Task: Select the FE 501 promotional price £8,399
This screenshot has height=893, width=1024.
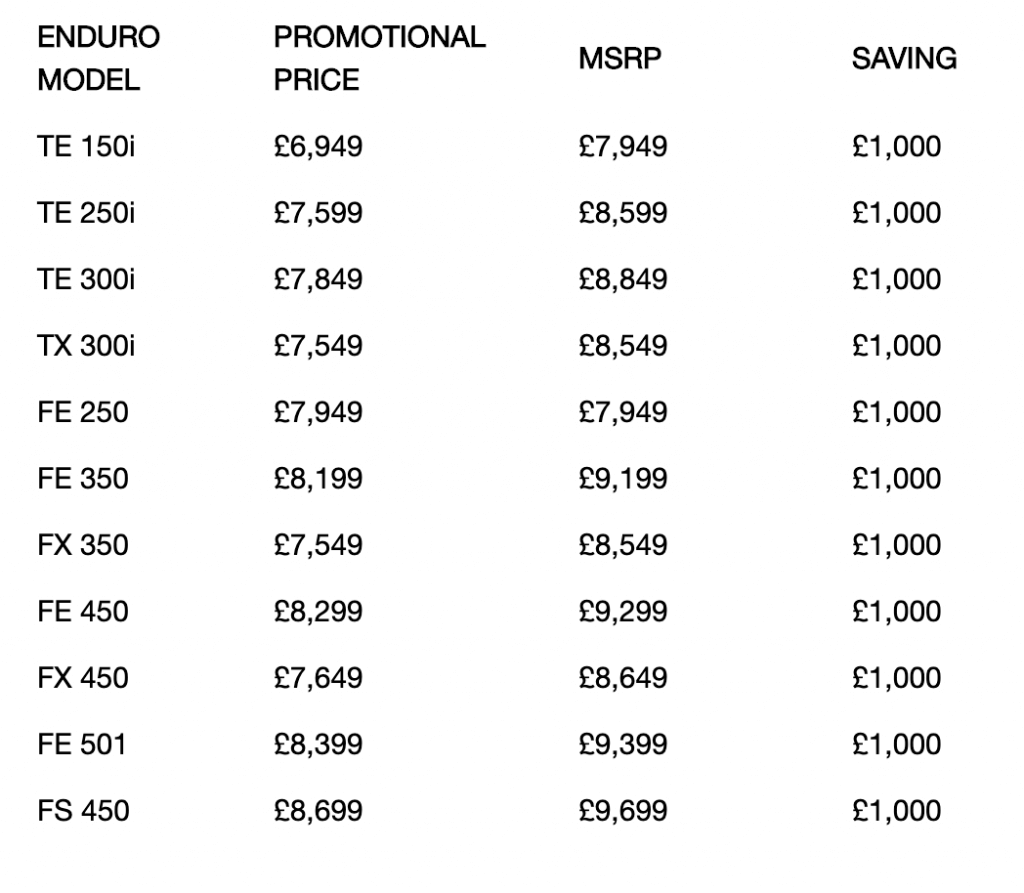Action: pyautogui.click(x=318, y=744)
